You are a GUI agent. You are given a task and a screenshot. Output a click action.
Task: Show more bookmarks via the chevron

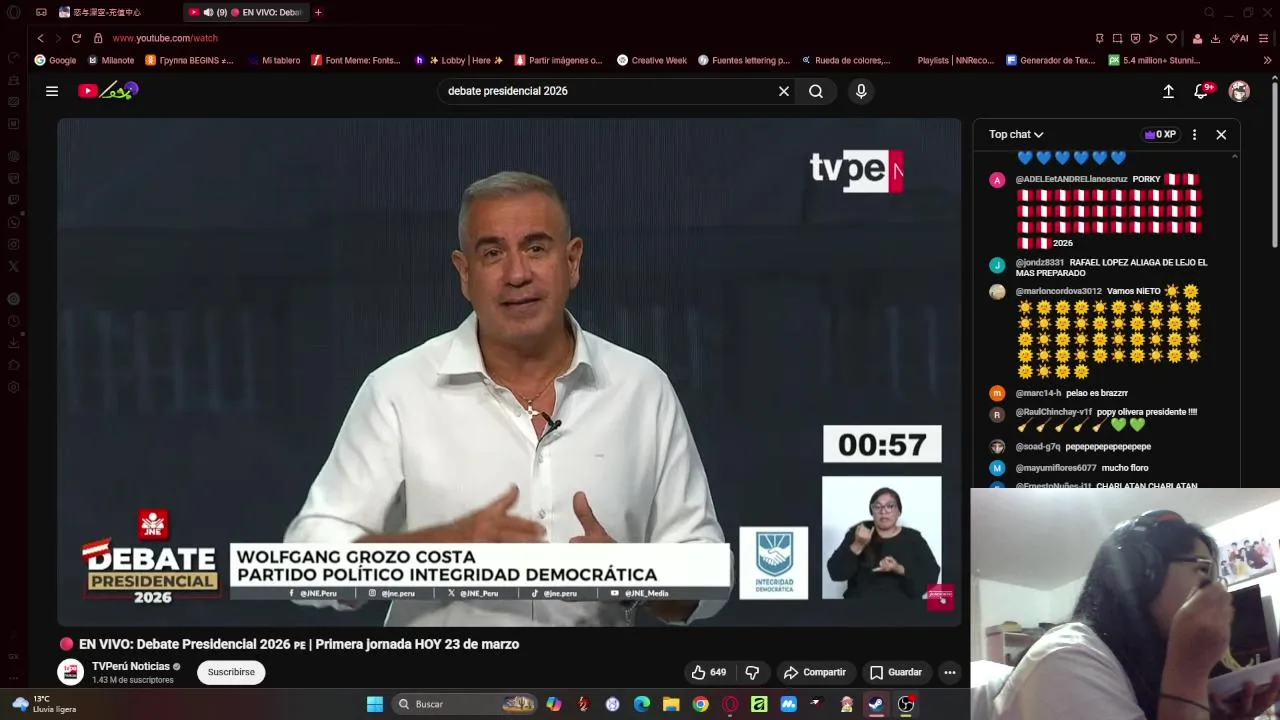tap(1268, 60)
